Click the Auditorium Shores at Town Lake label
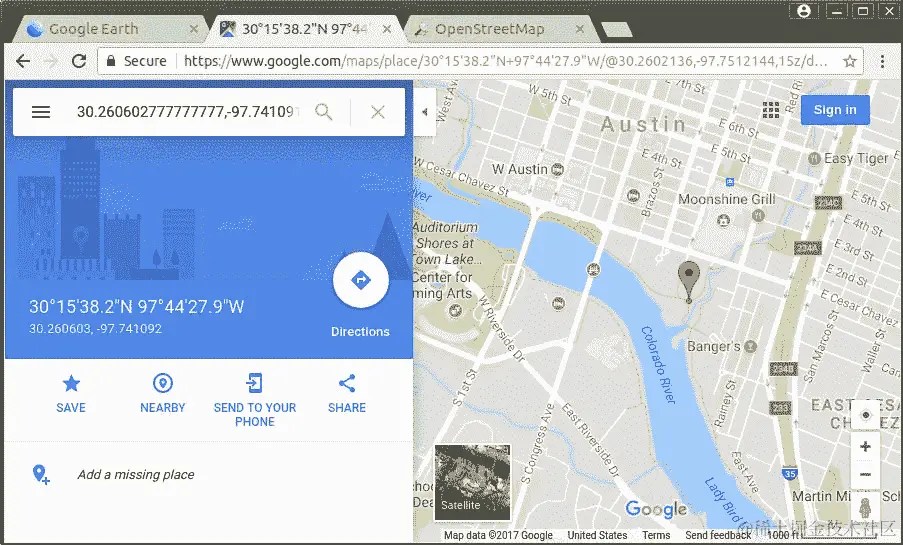The height and width of the screenshot is (545, 903). (x=446, y=243)
